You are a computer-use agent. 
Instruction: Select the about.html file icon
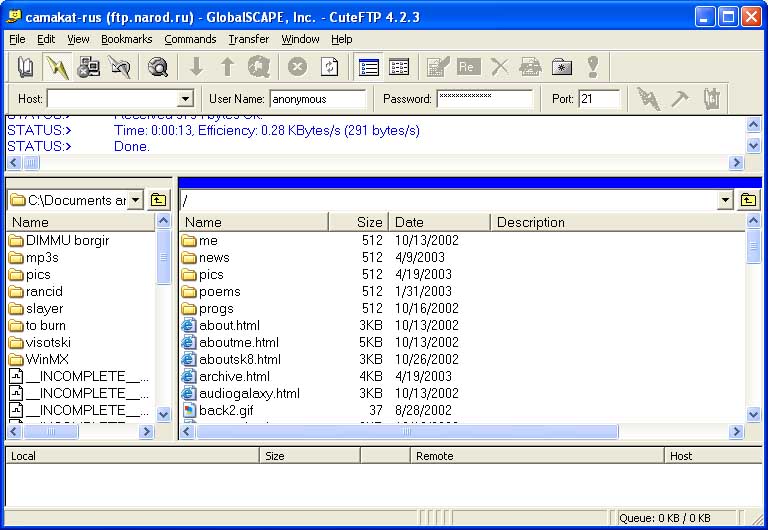point(189,325)
